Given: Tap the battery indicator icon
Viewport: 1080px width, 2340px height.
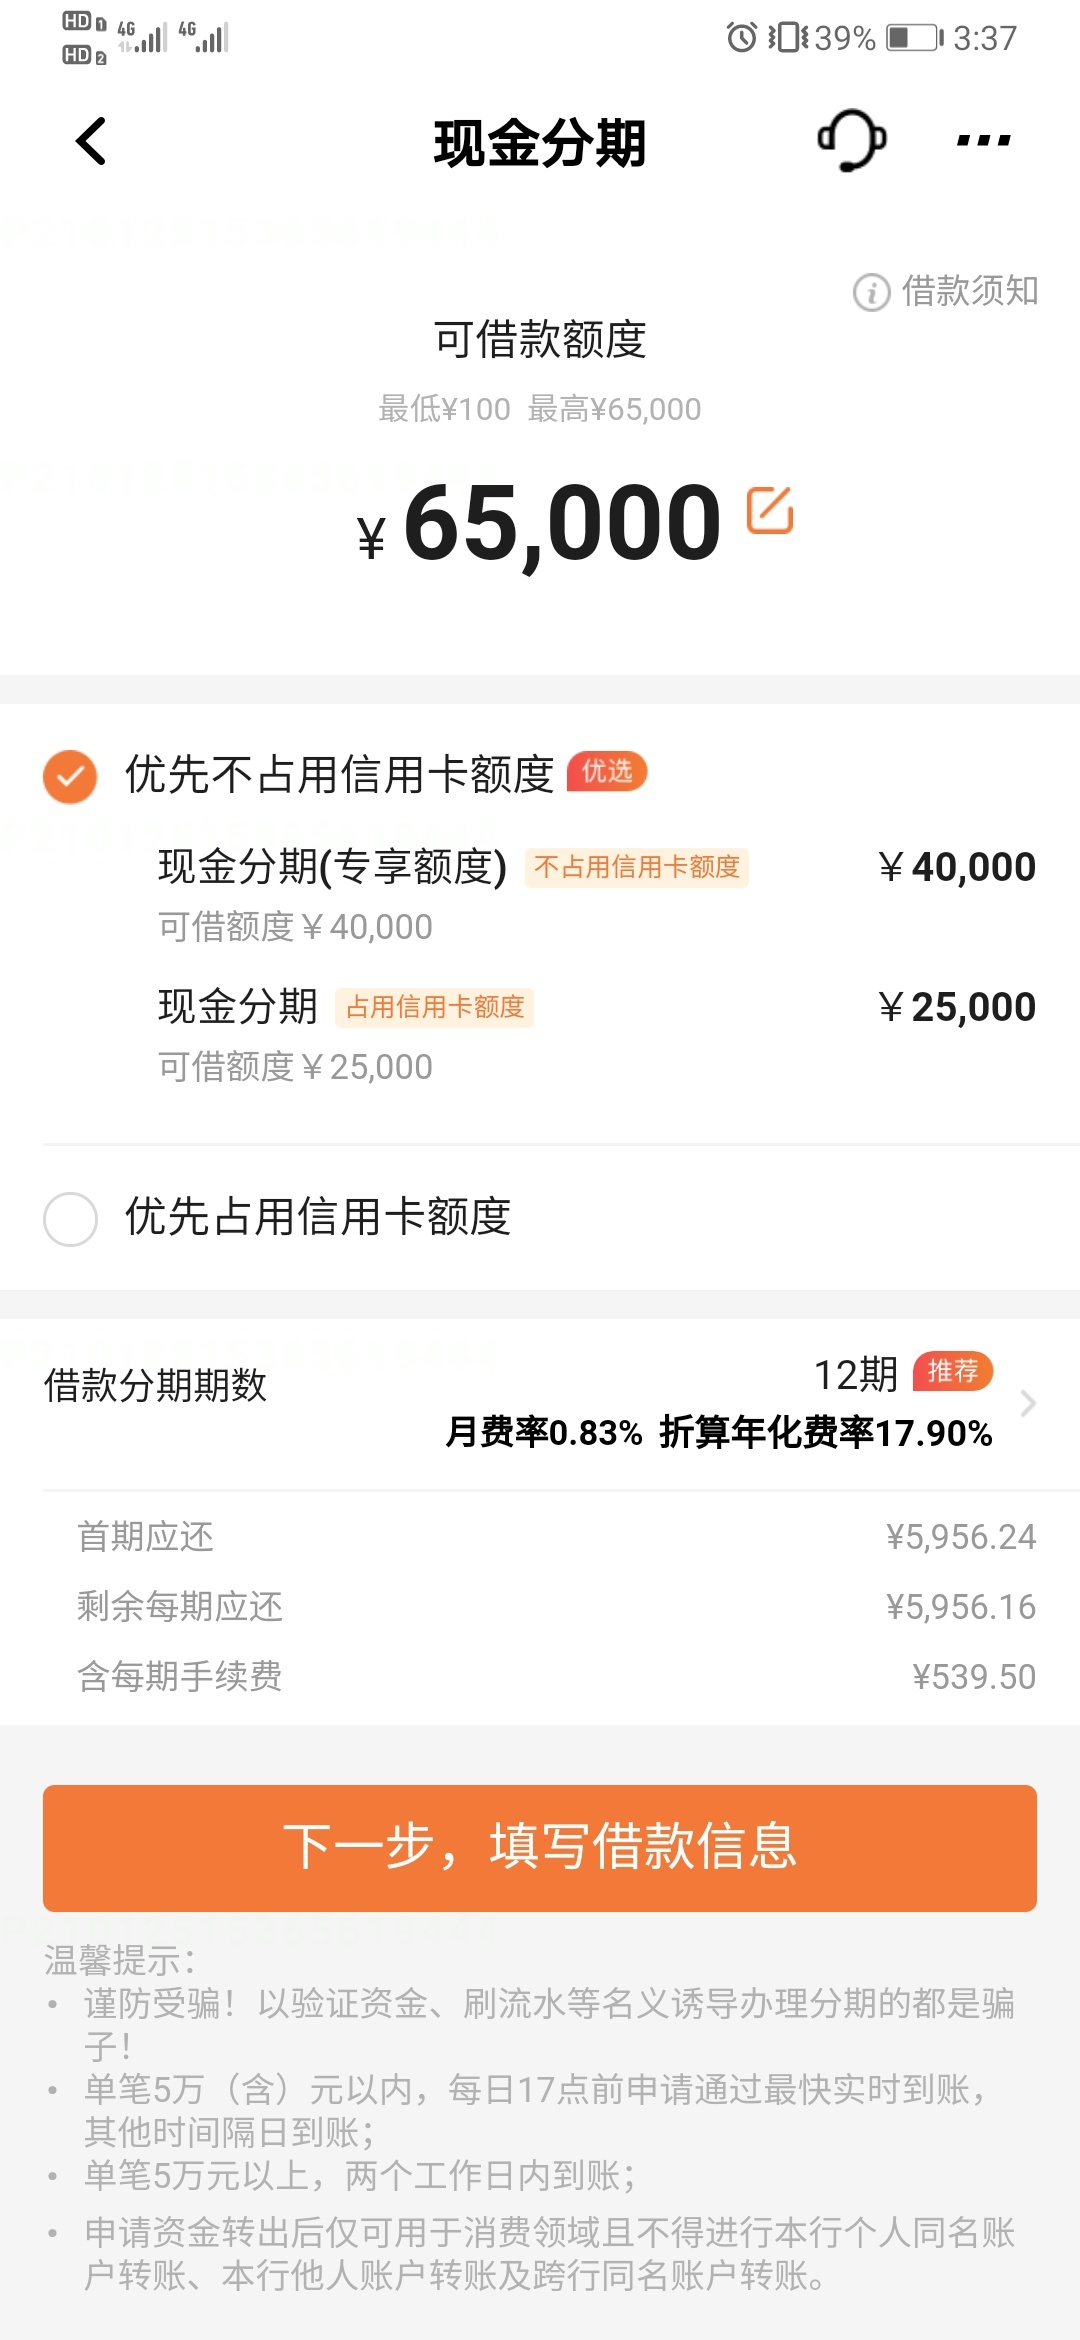Looking at the screenshot, I should (x=914, y=38).
